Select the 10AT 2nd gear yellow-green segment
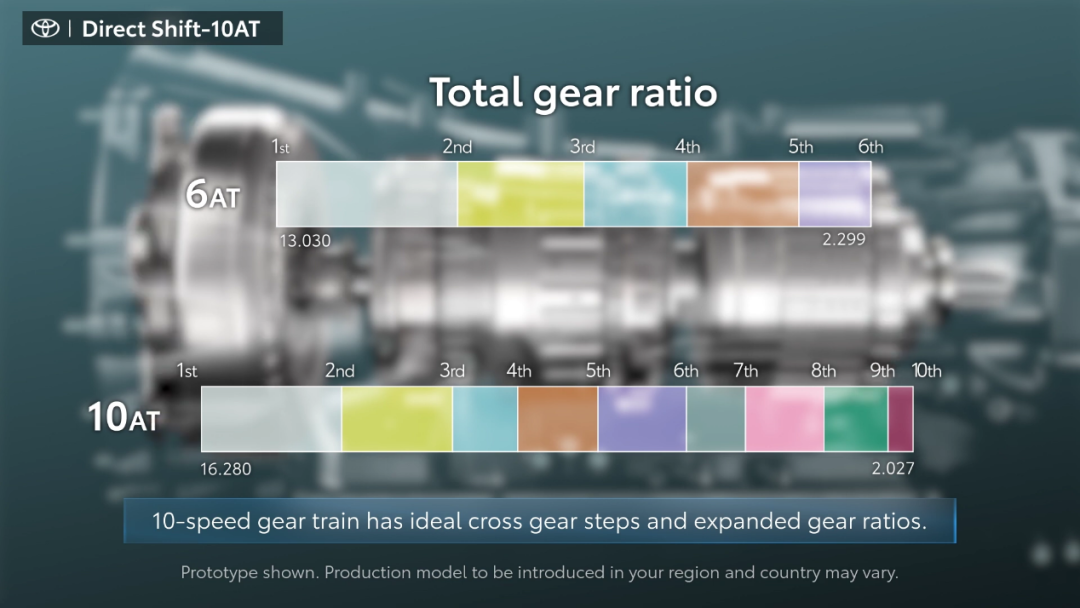 (397, 419)
